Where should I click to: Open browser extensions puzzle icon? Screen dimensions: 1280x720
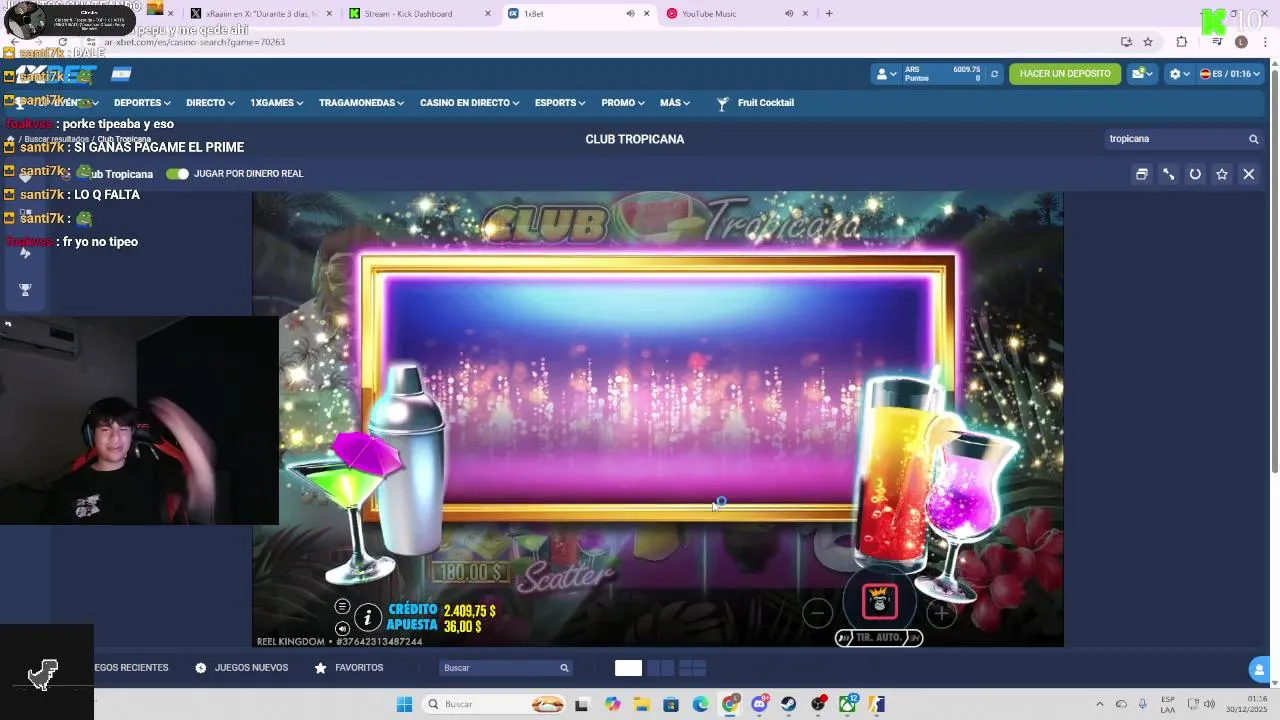(x=1182, y=42)
